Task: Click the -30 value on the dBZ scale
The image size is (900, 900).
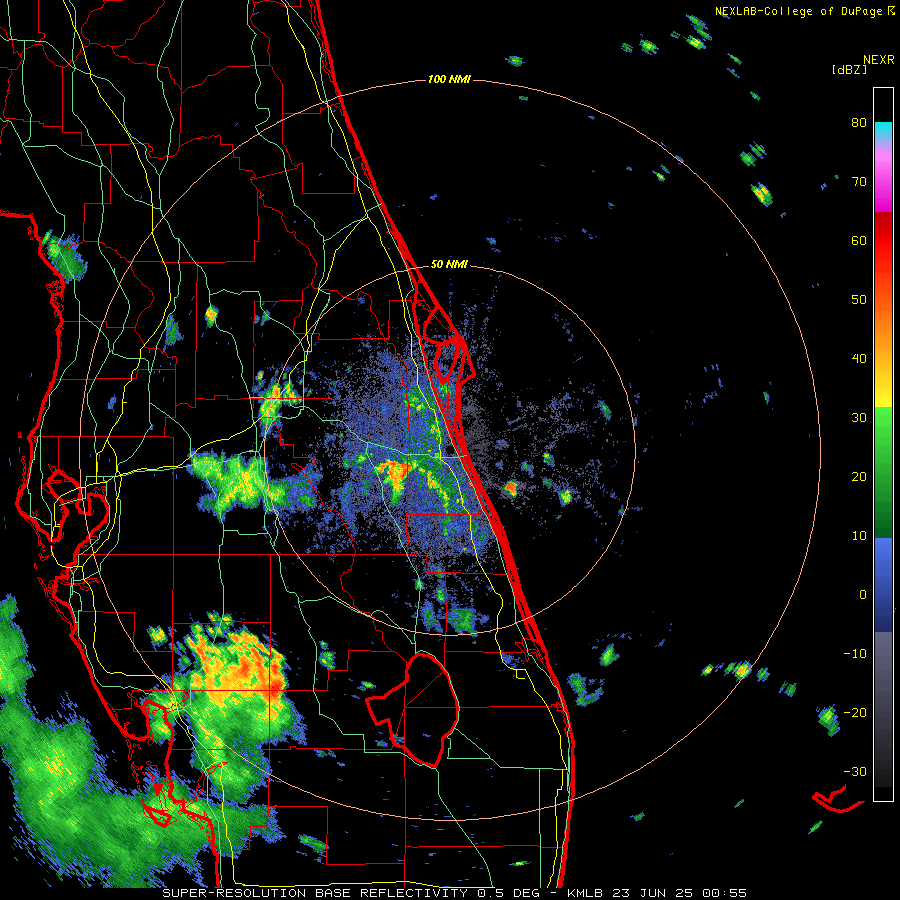Action: click(x=855, y=771)
